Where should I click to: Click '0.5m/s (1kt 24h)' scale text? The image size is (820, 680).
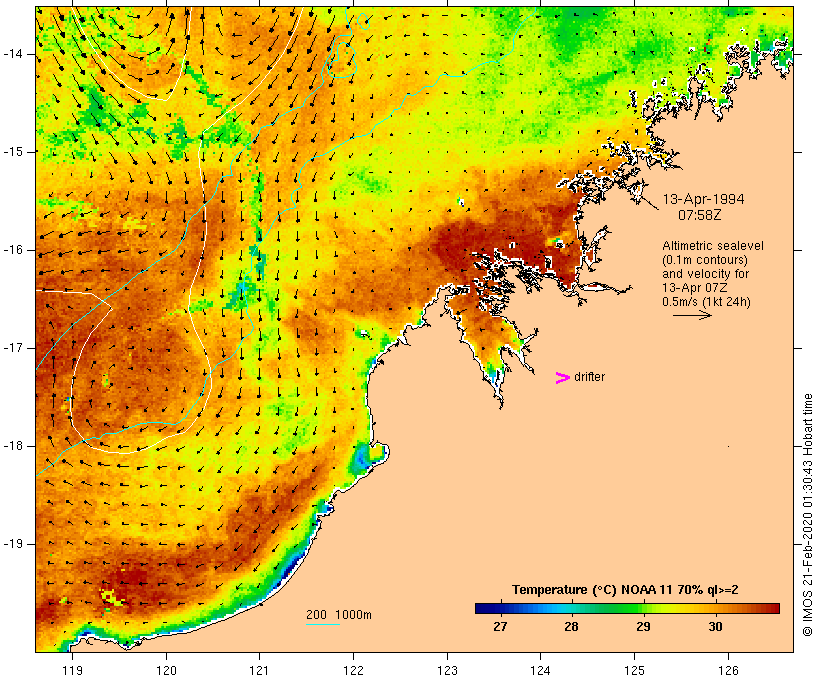coord(706,302)
